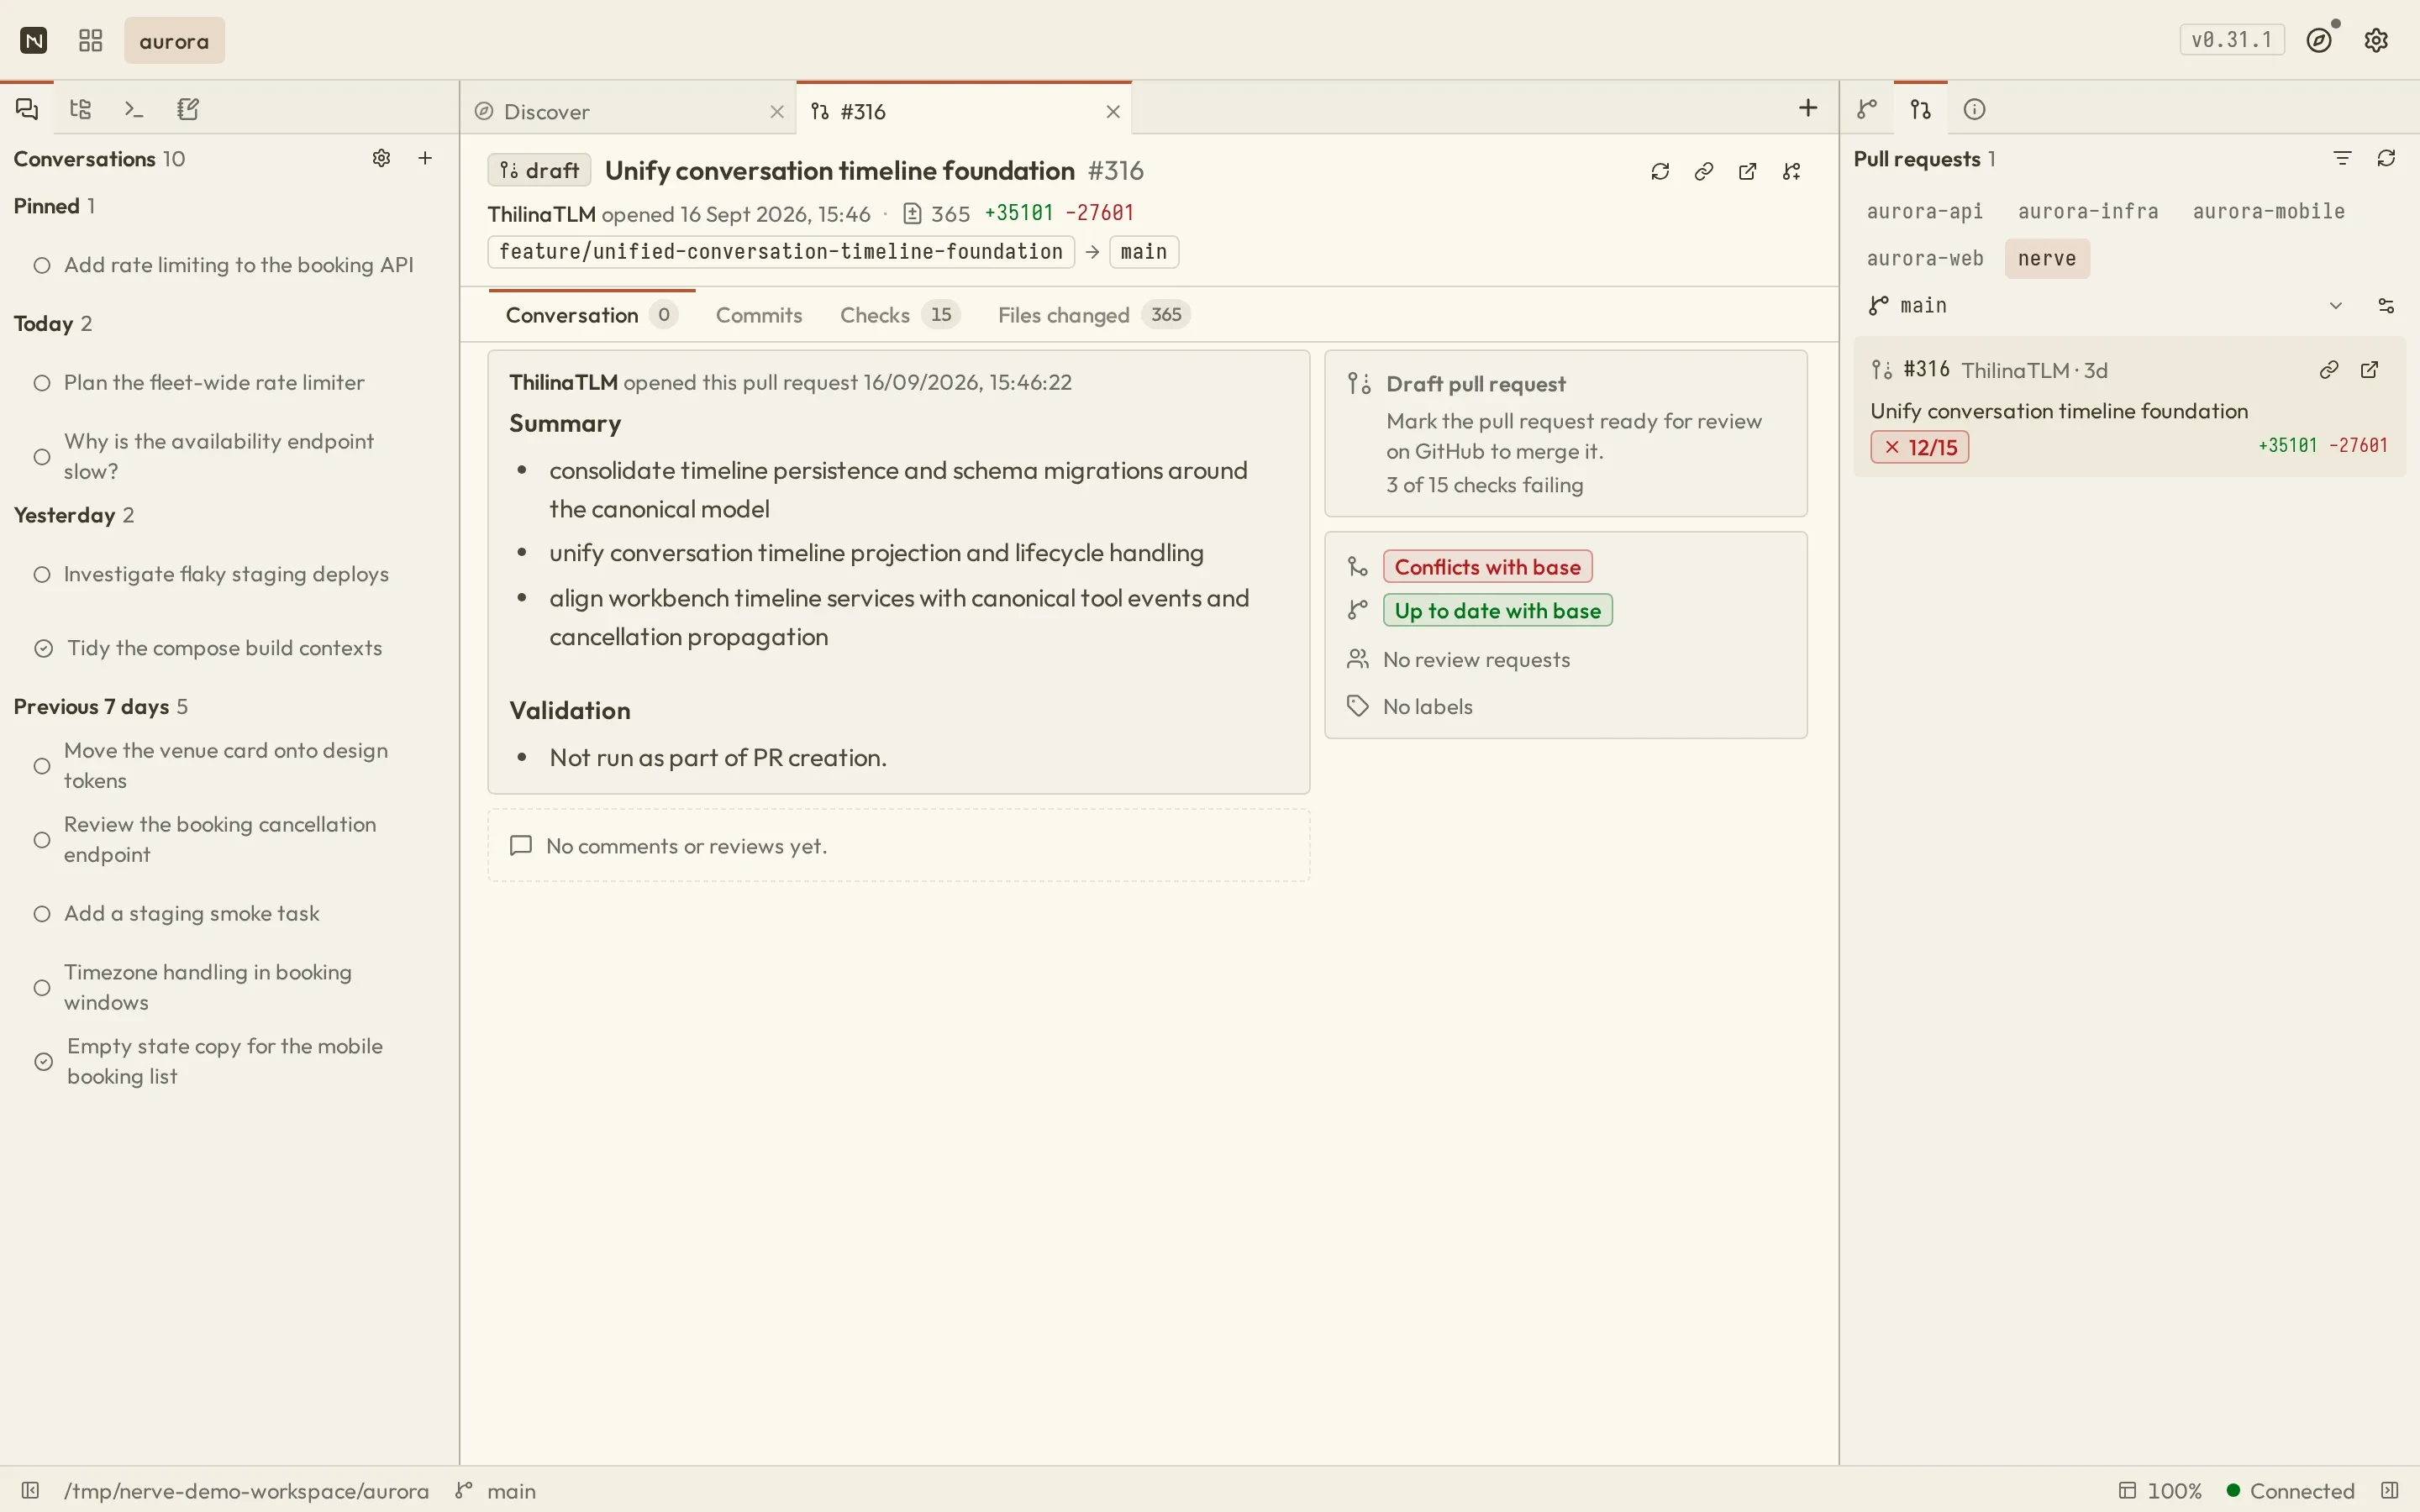
Task: Open PR #316 externally from its header
Action: tap(1748, 172)
